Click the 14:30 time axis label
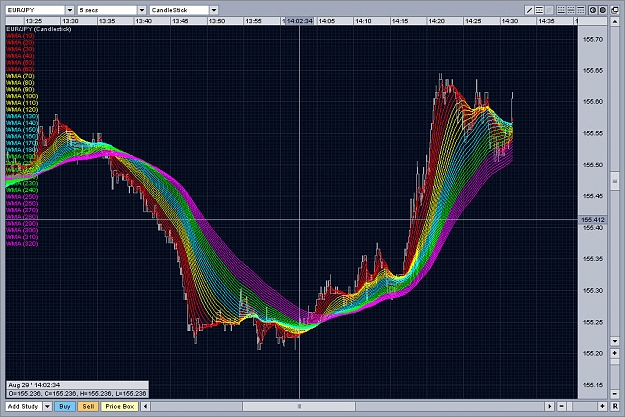Screen dimensions: 625x417 pos(510,21)
